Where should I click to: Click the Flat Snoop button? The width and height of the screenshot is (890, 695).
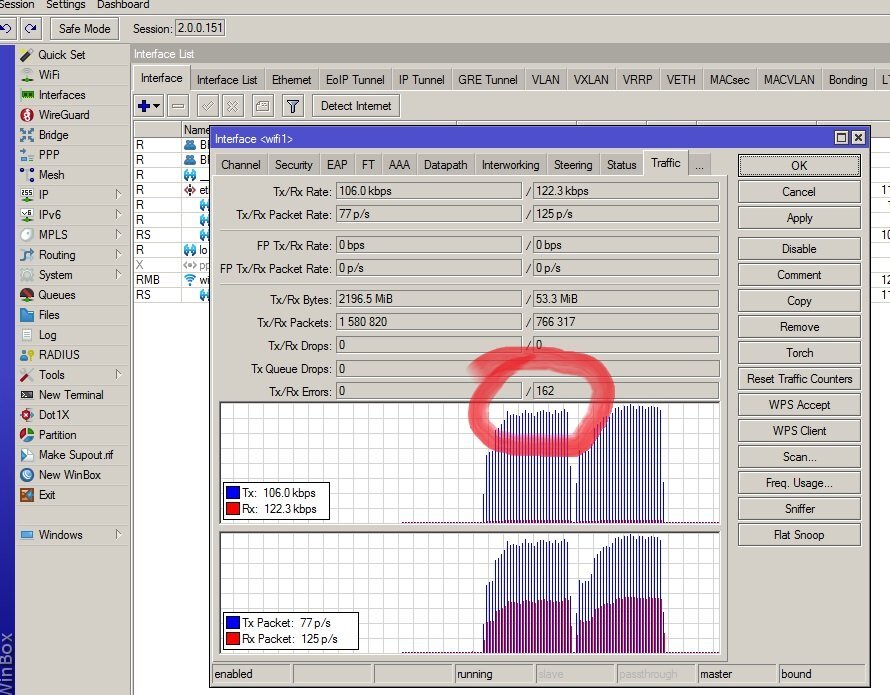pyautogui.click(x=799, y=535)
